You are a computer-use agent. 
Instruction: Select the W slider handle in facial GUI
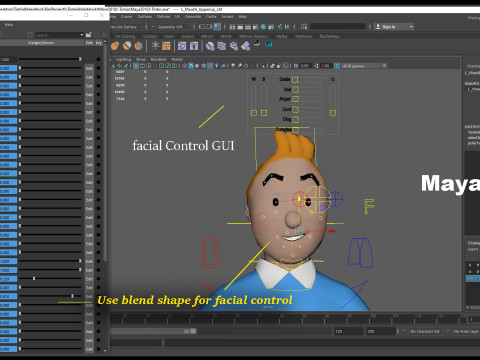[x=254, y=113]
